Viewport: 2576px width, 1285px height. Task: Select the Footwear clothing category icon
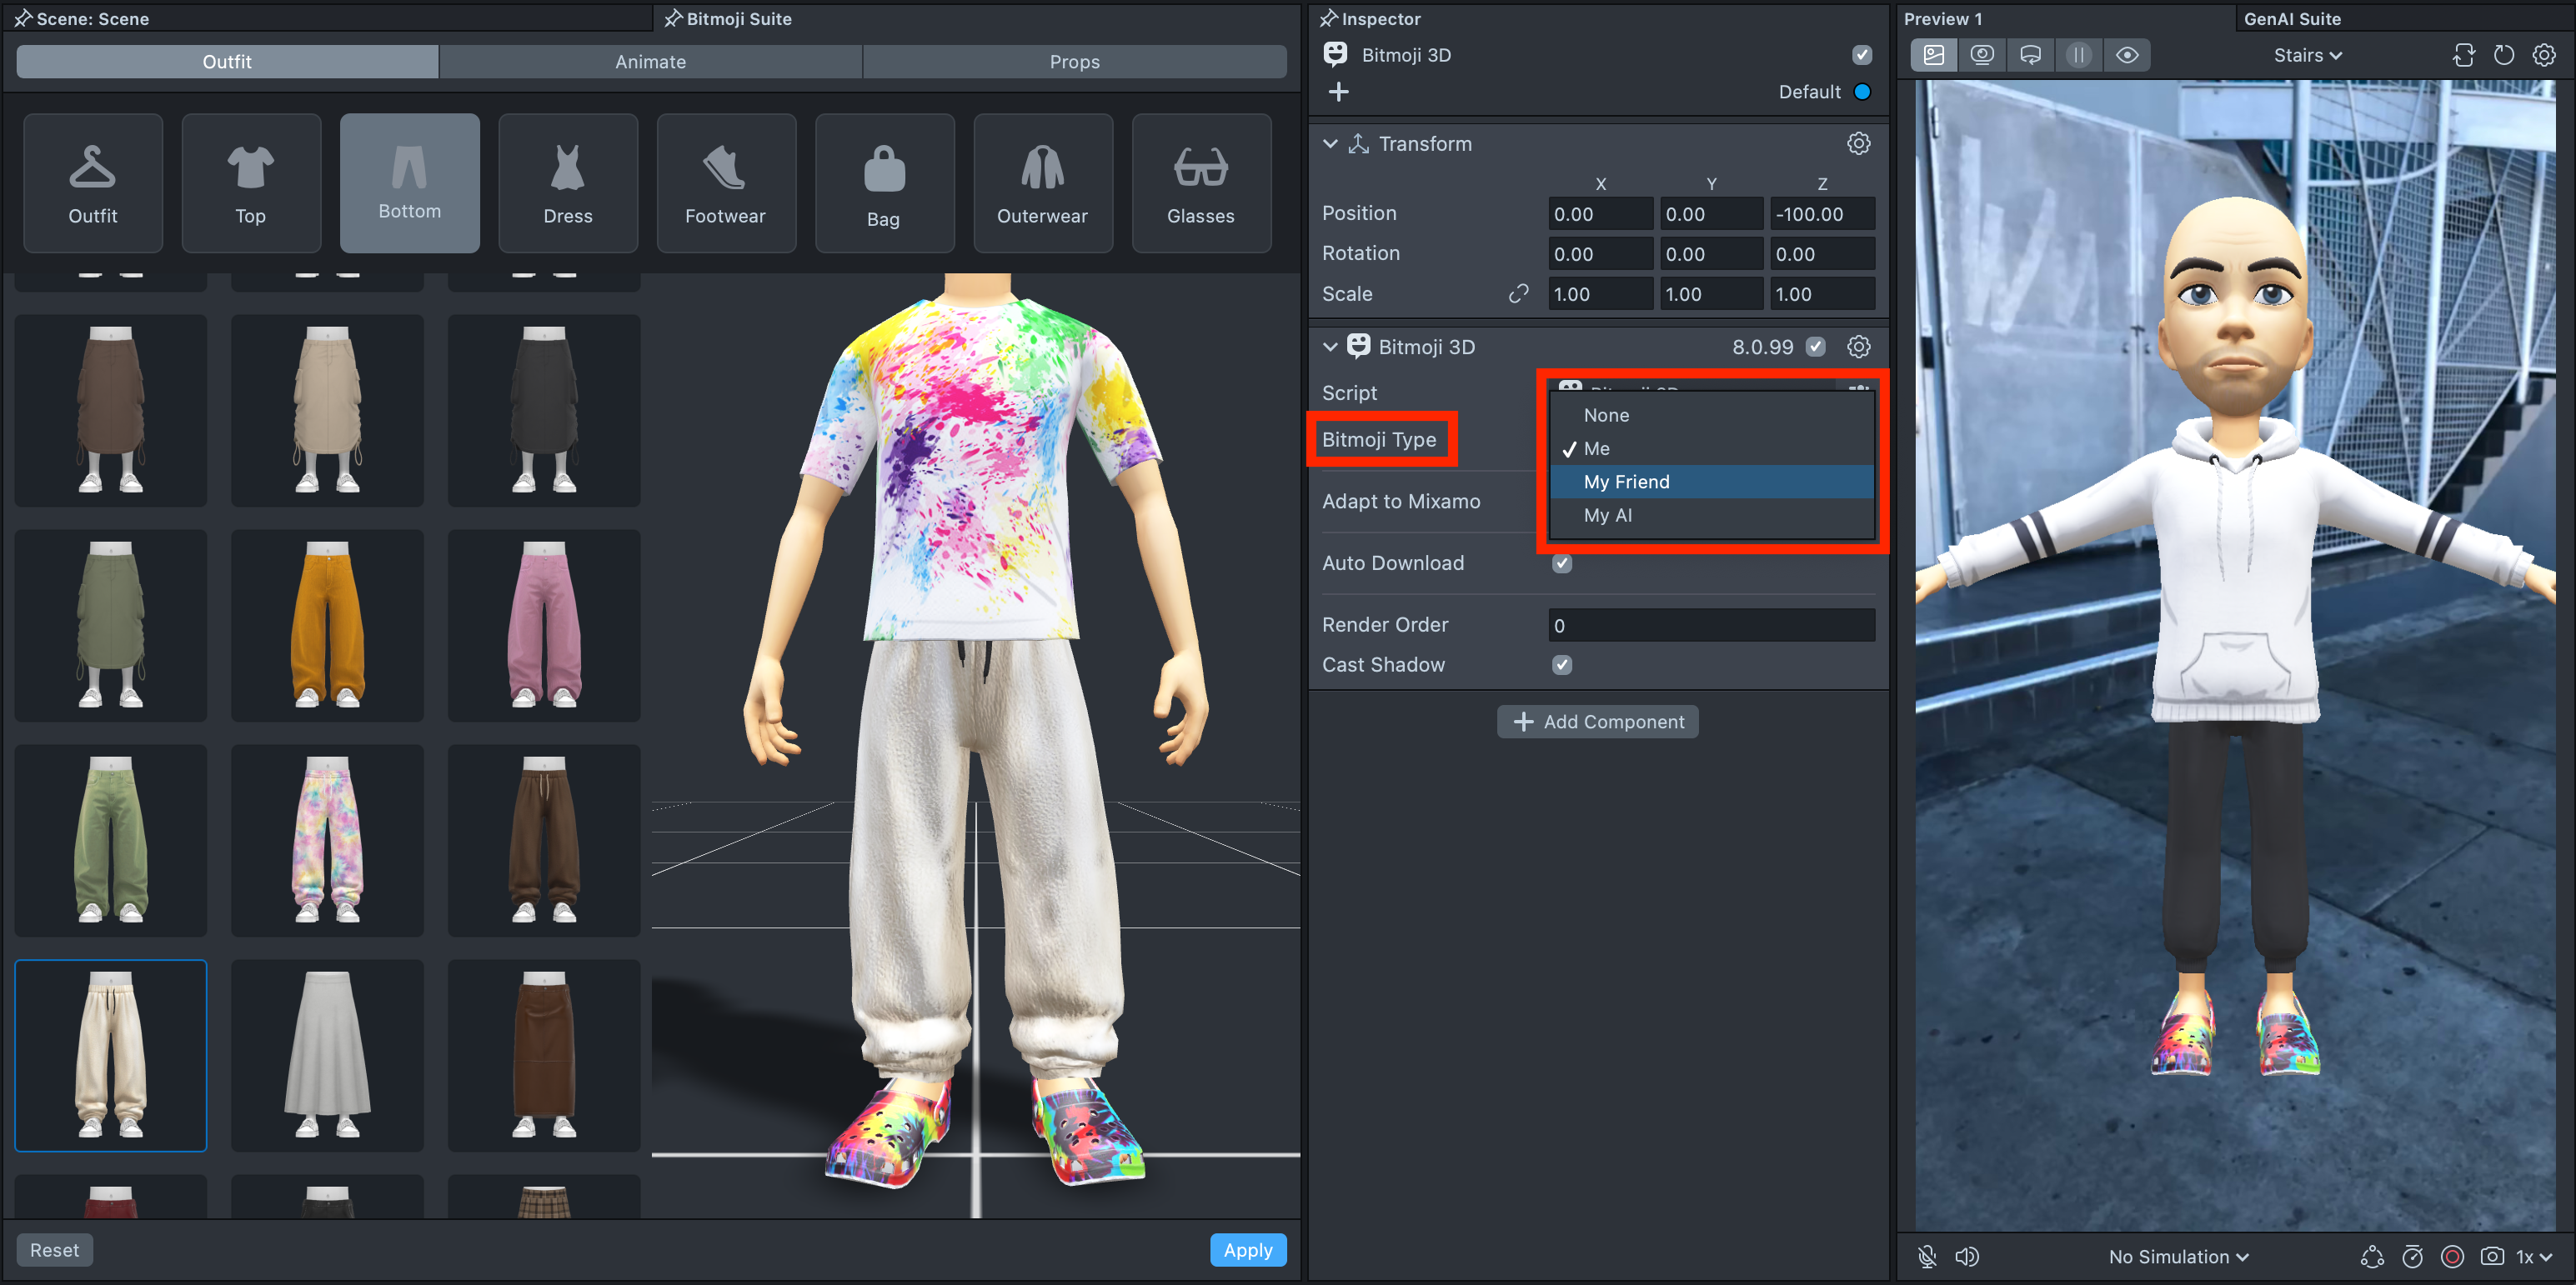point(725,183)
